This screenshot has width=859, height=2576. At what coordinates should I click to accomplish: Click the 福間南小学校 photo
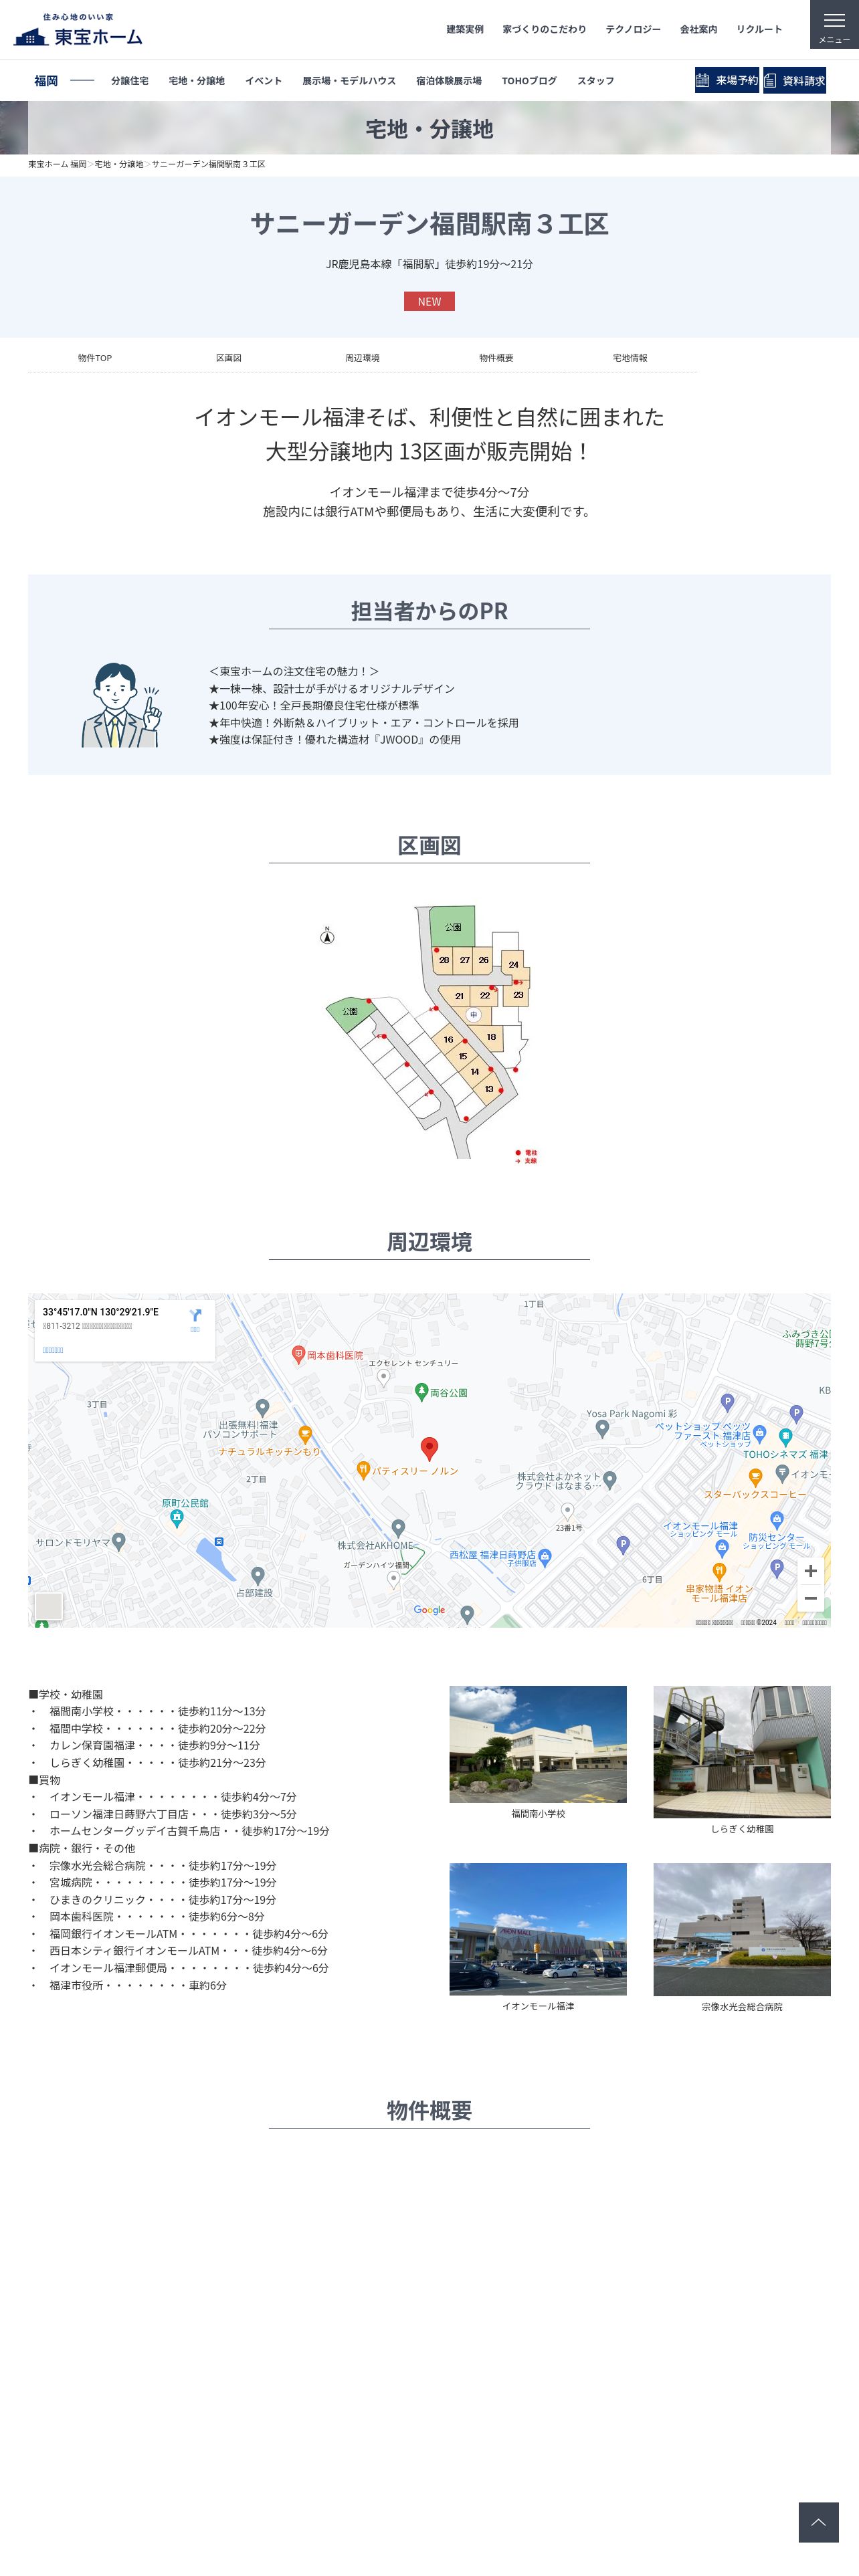538,1744
